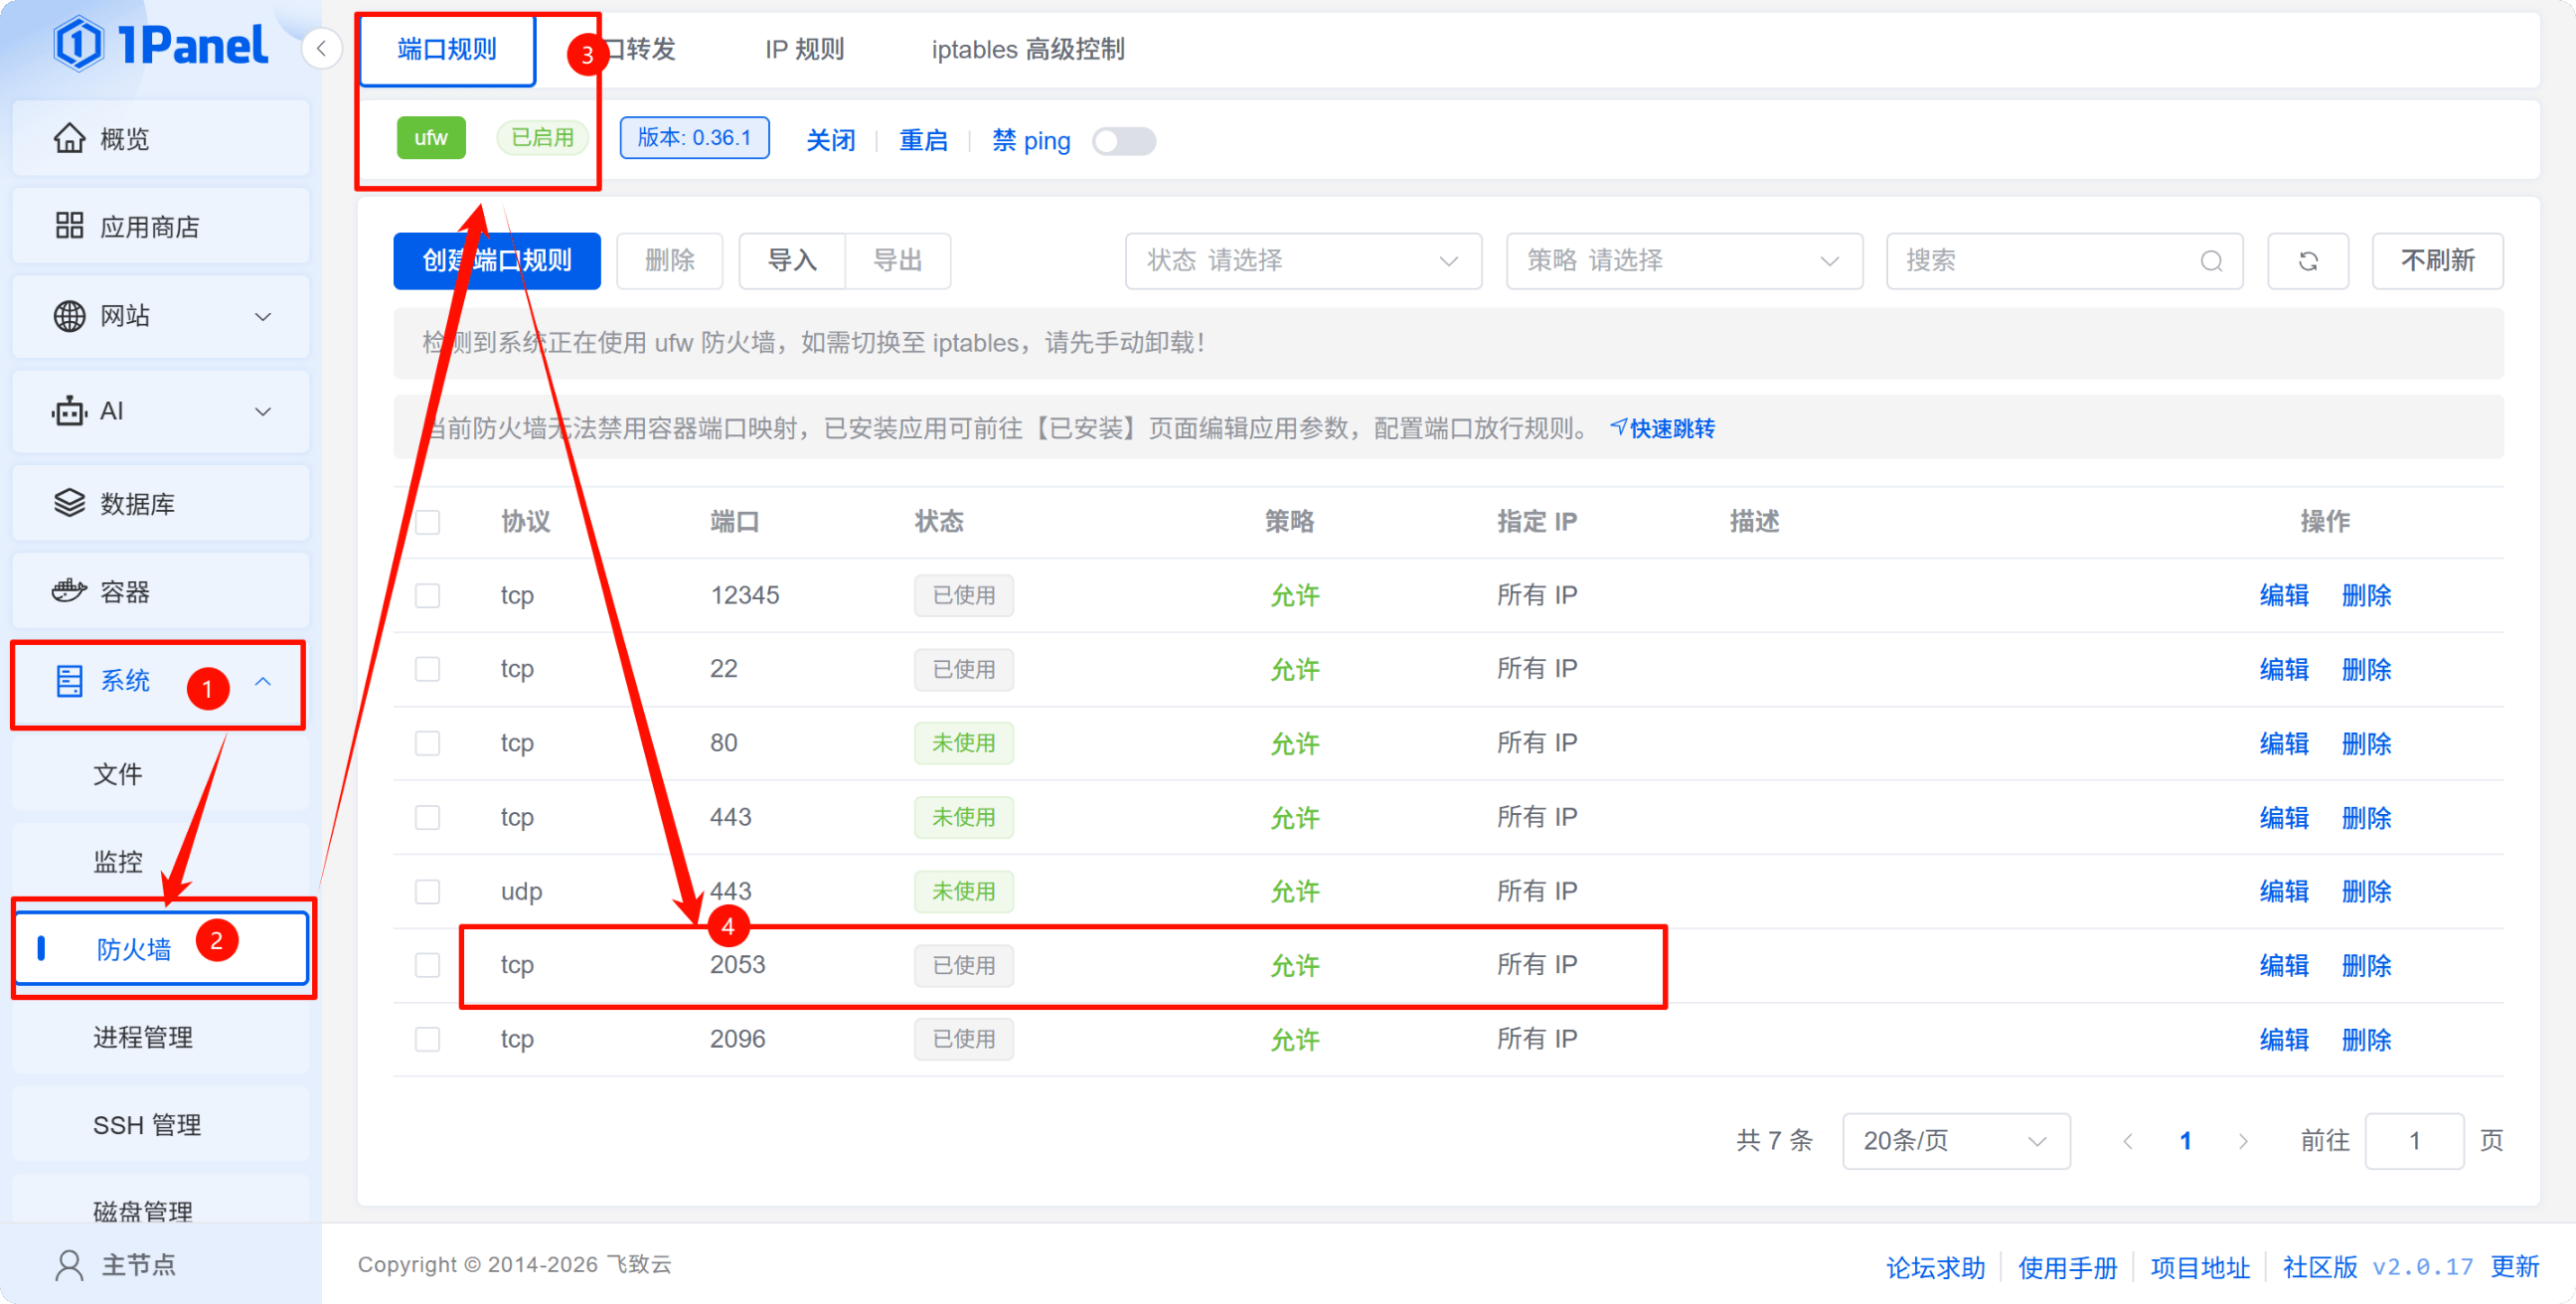Open the iptables 高级控制 tab

coord(1027,49)
